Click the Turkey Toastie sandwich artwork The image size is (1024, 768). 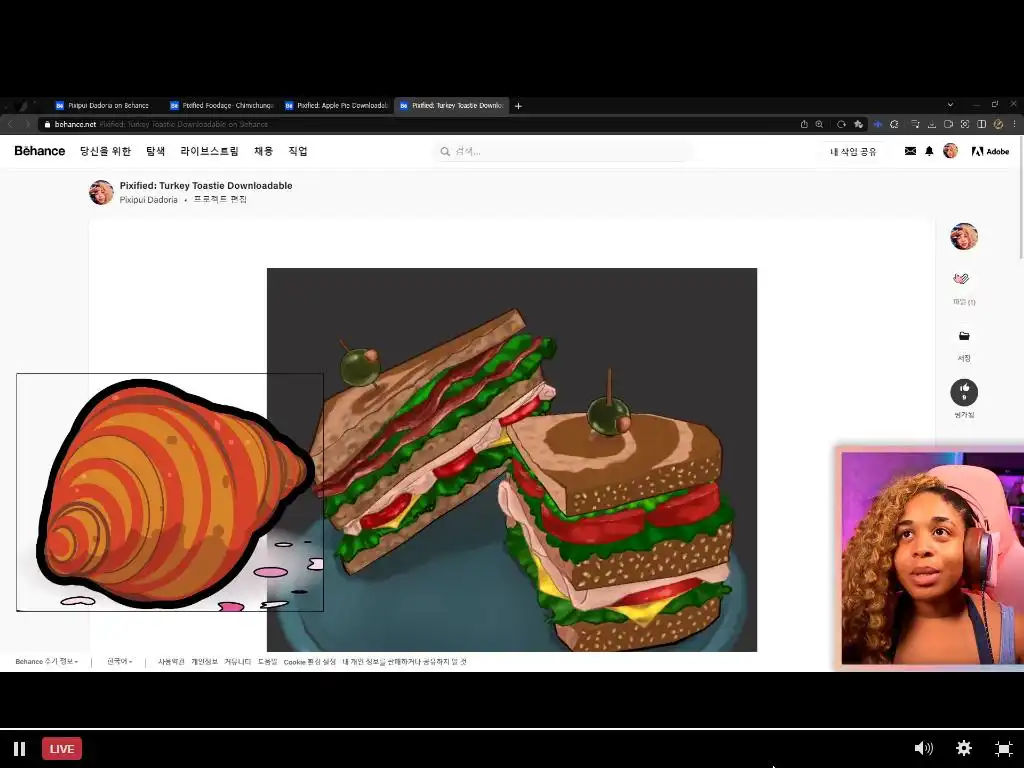point(512,460)
